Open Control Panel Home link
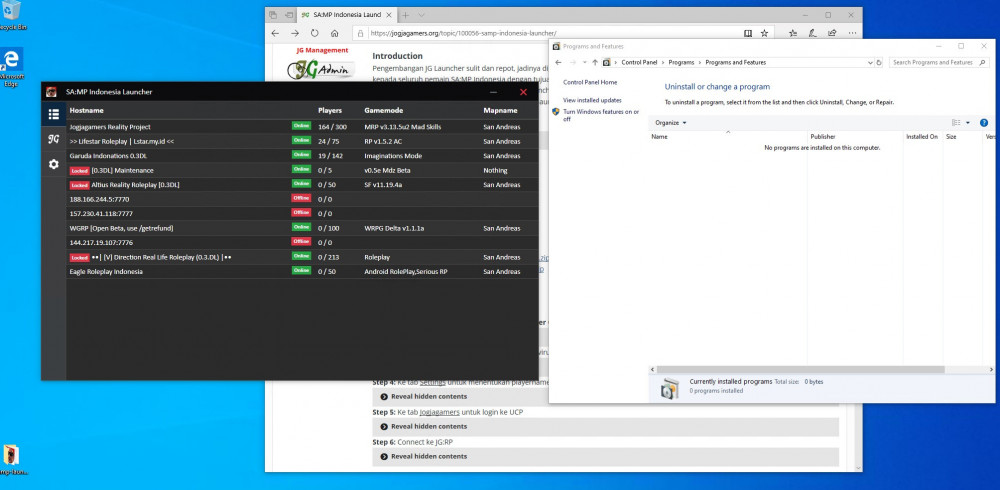The height and width of the screenshot is (490, 1000). click(x=590, y=82)
